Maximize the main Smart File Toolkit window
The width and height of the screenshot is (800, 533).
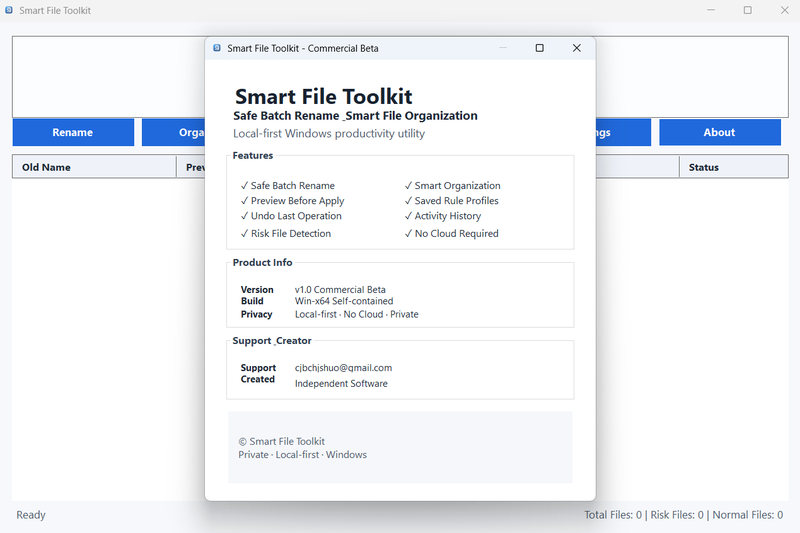click(747, 10)
